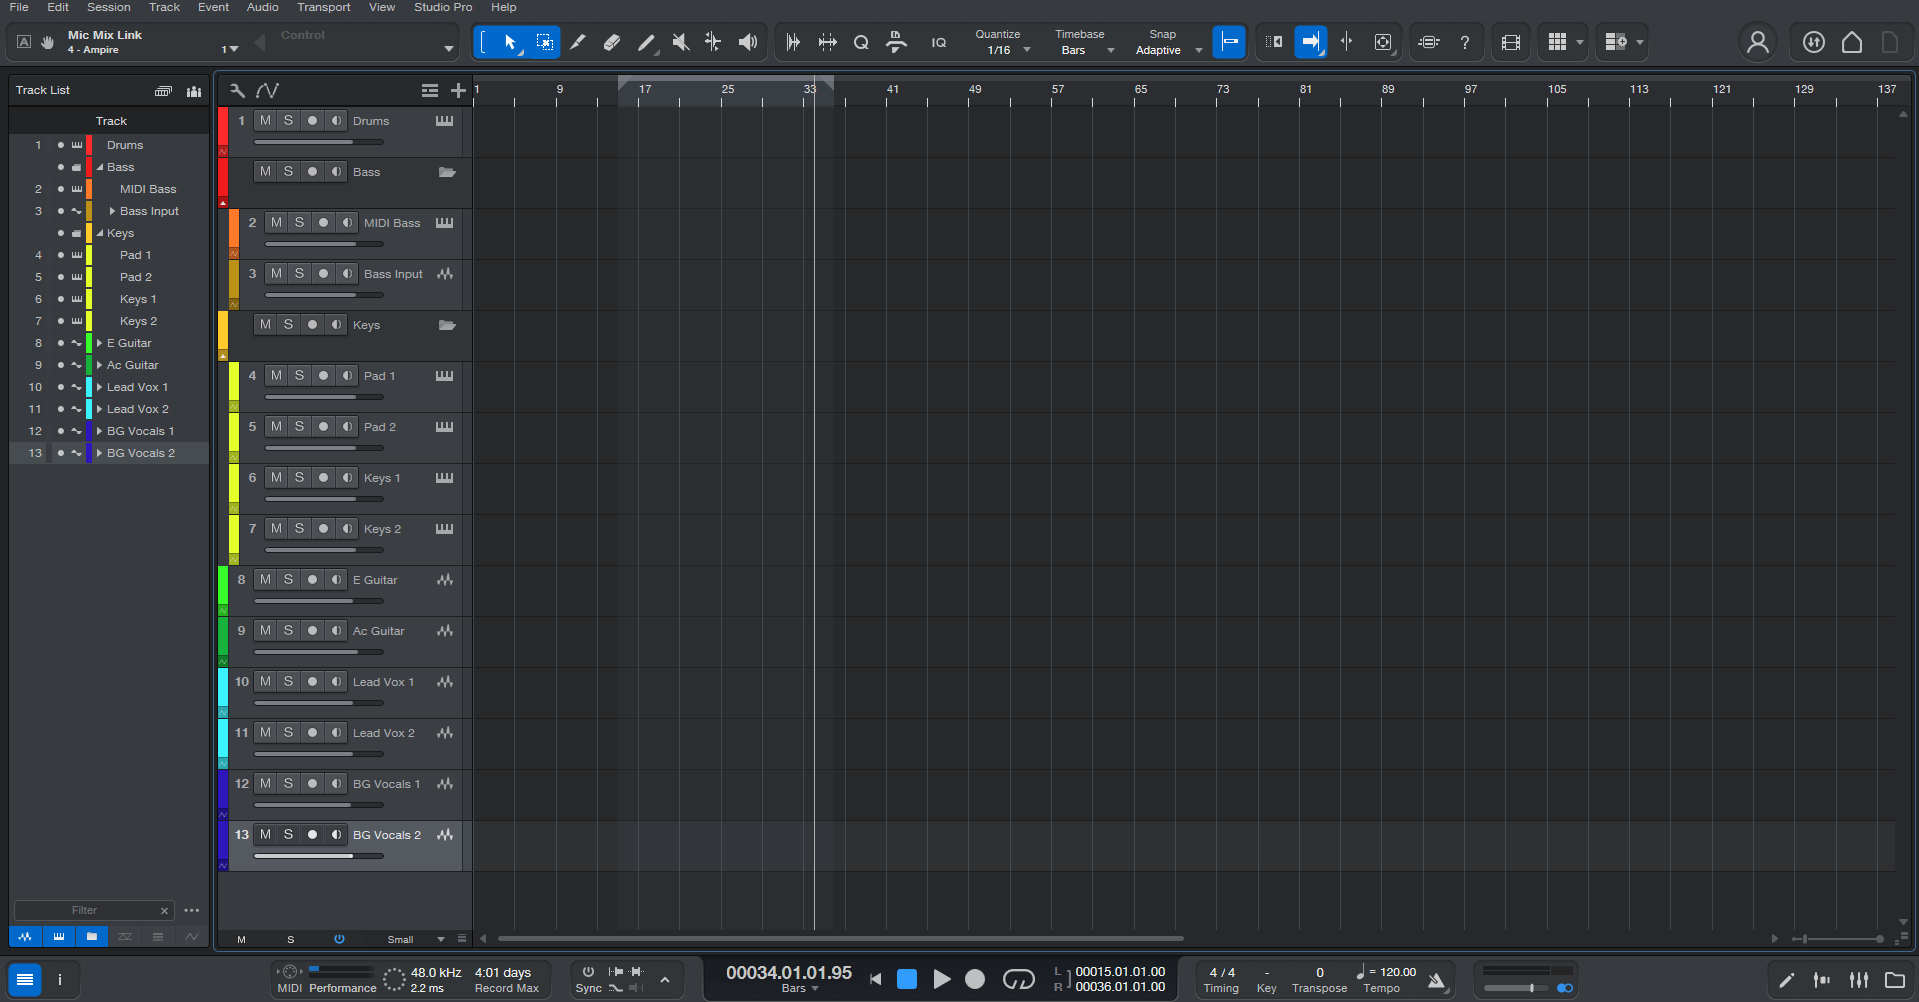
Task: Open the Transport menu
Action: point(324,7)
